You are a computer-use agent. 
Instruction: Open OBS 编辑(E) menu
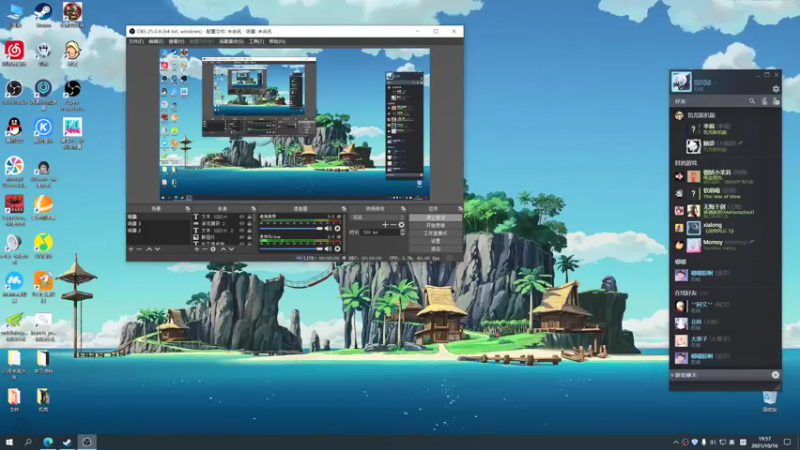click(156, 41)
